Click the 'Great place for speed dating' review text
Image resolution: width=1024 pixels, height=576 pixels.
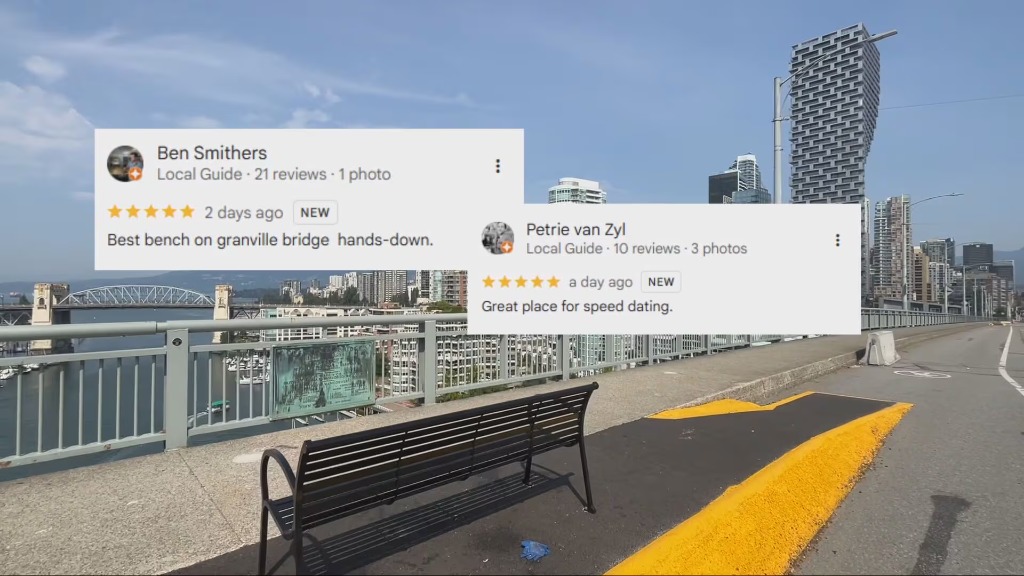pyautogui.click(x=577, y=306)
